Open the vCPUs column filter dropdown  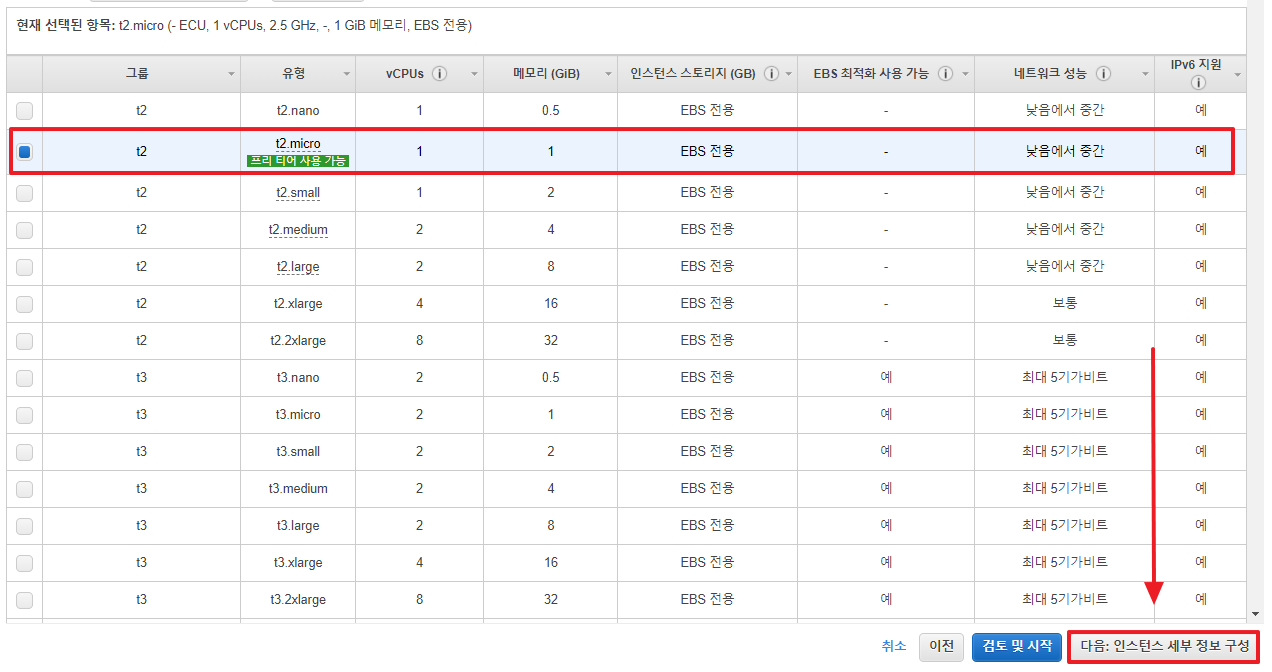coord(474,75)
